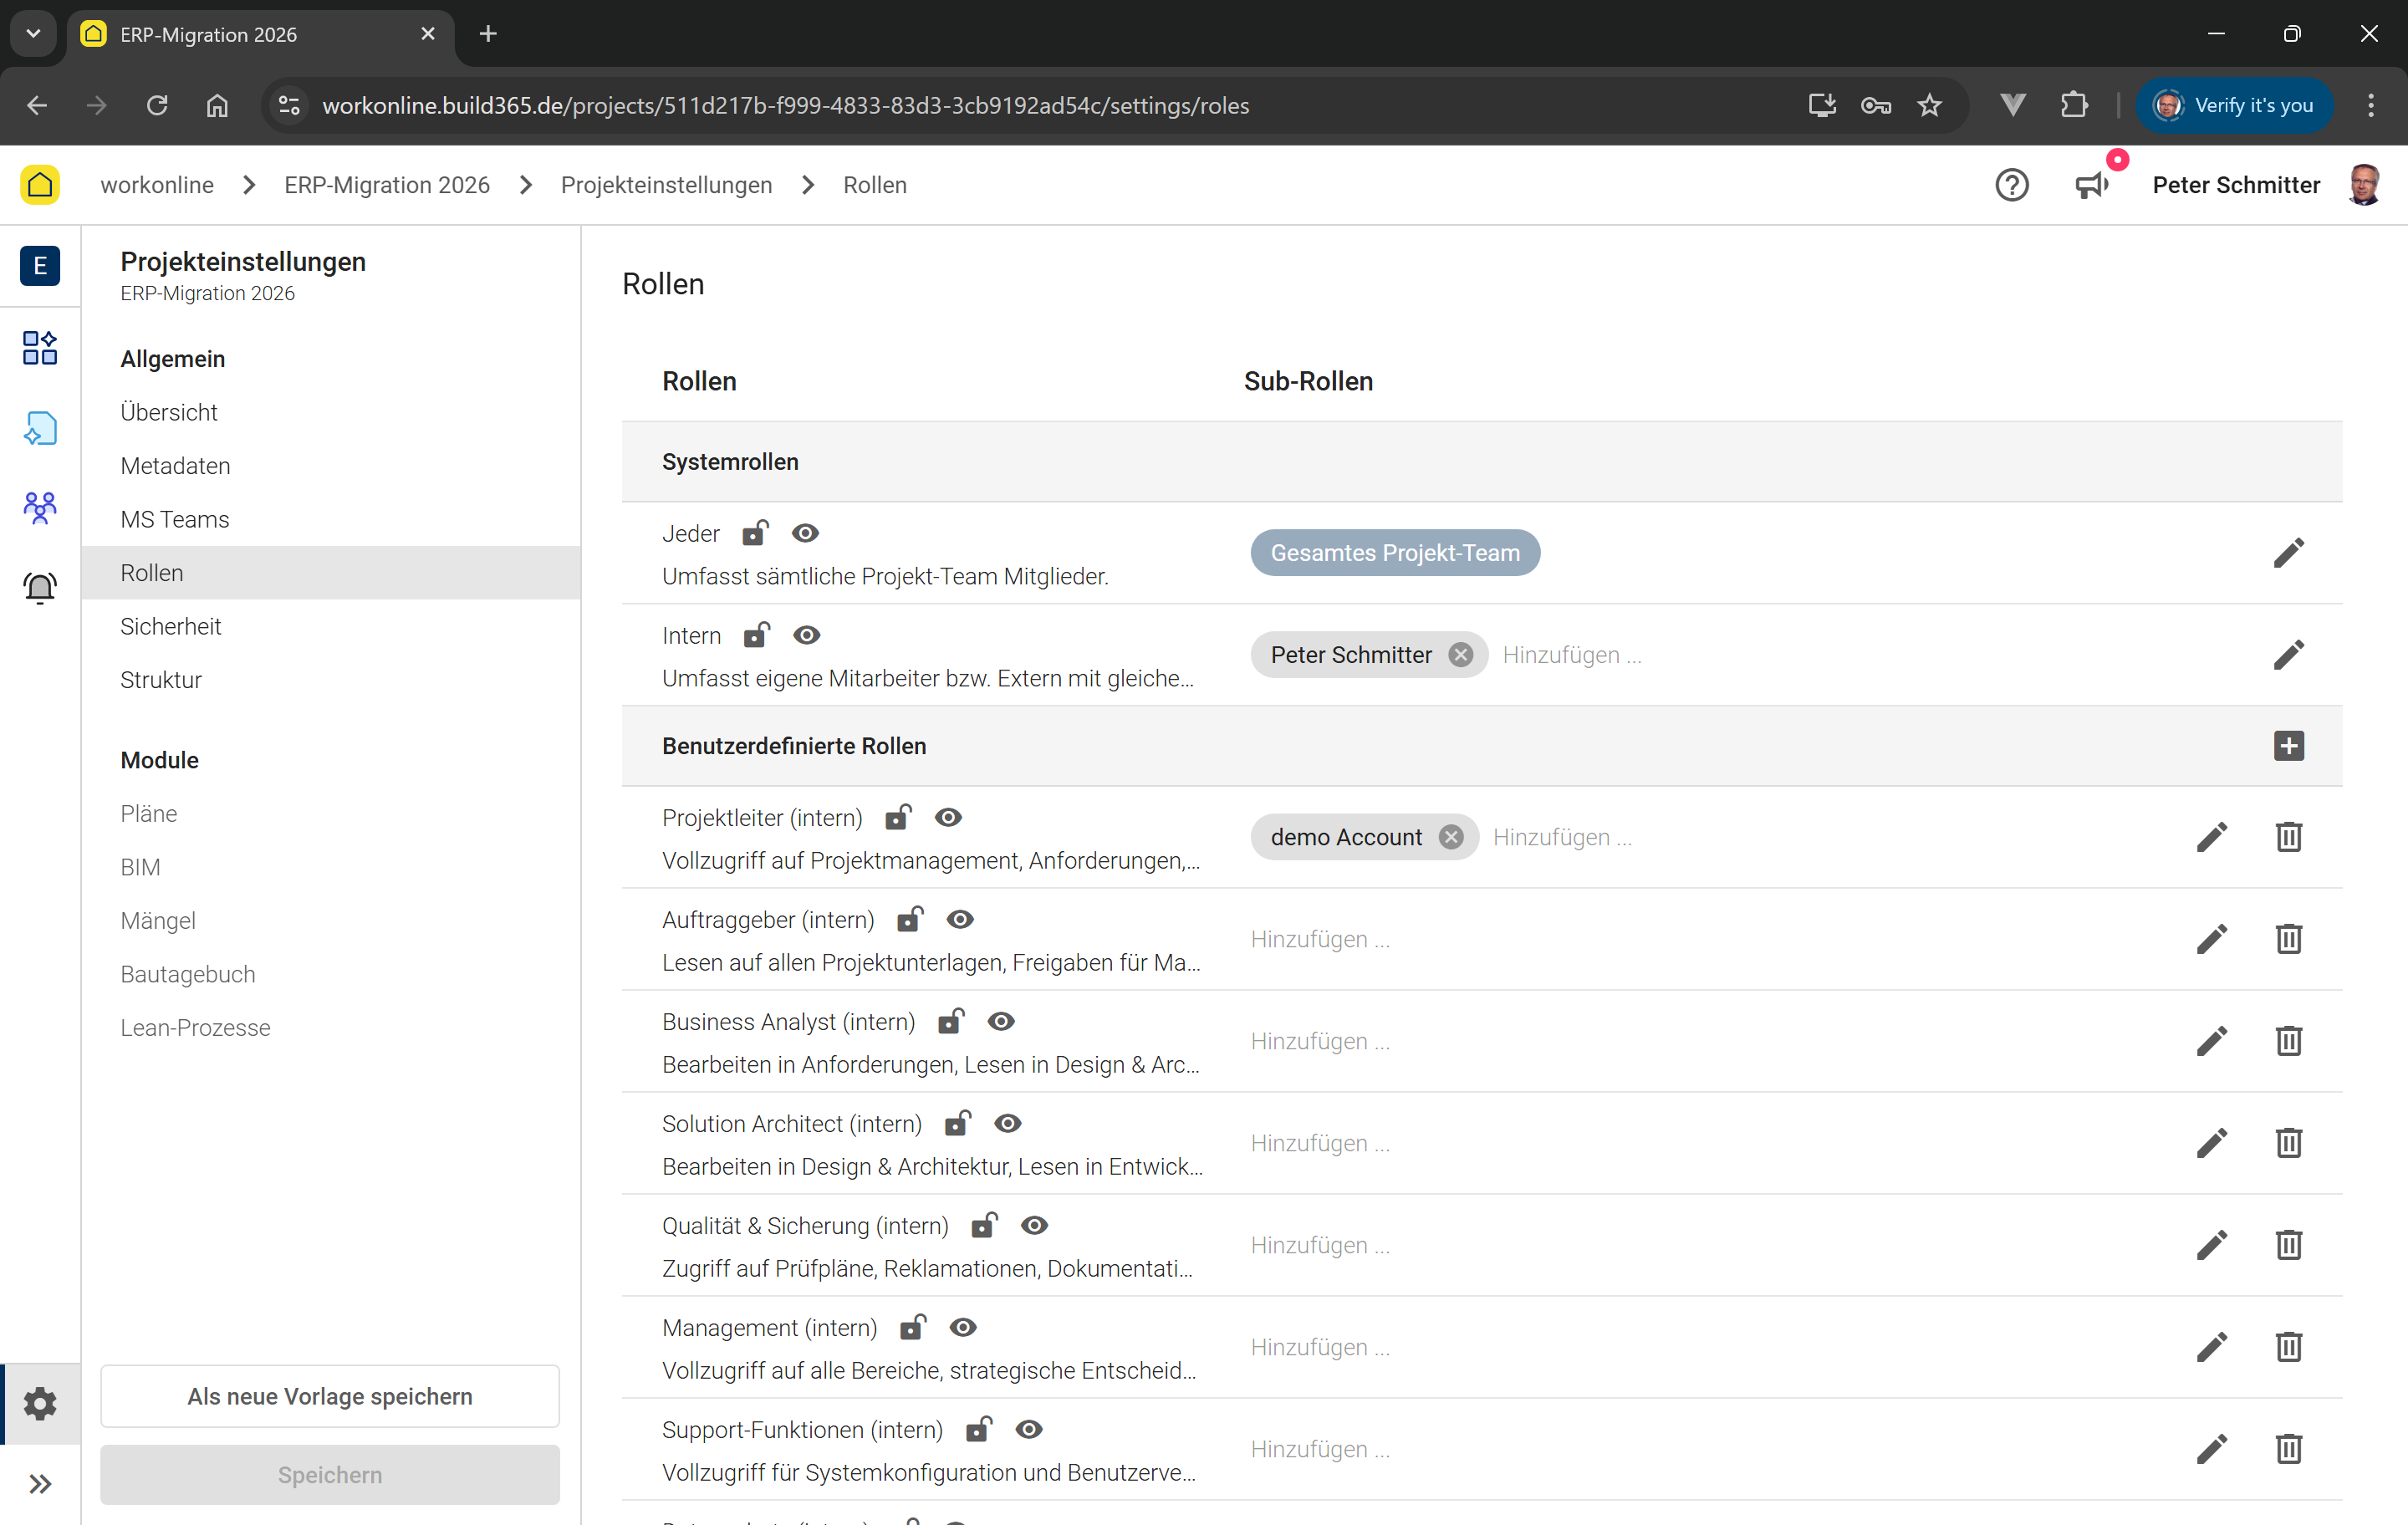Delete the Auftraggeber (intern) role
2408x1525 pixels.
point(2288,939)
